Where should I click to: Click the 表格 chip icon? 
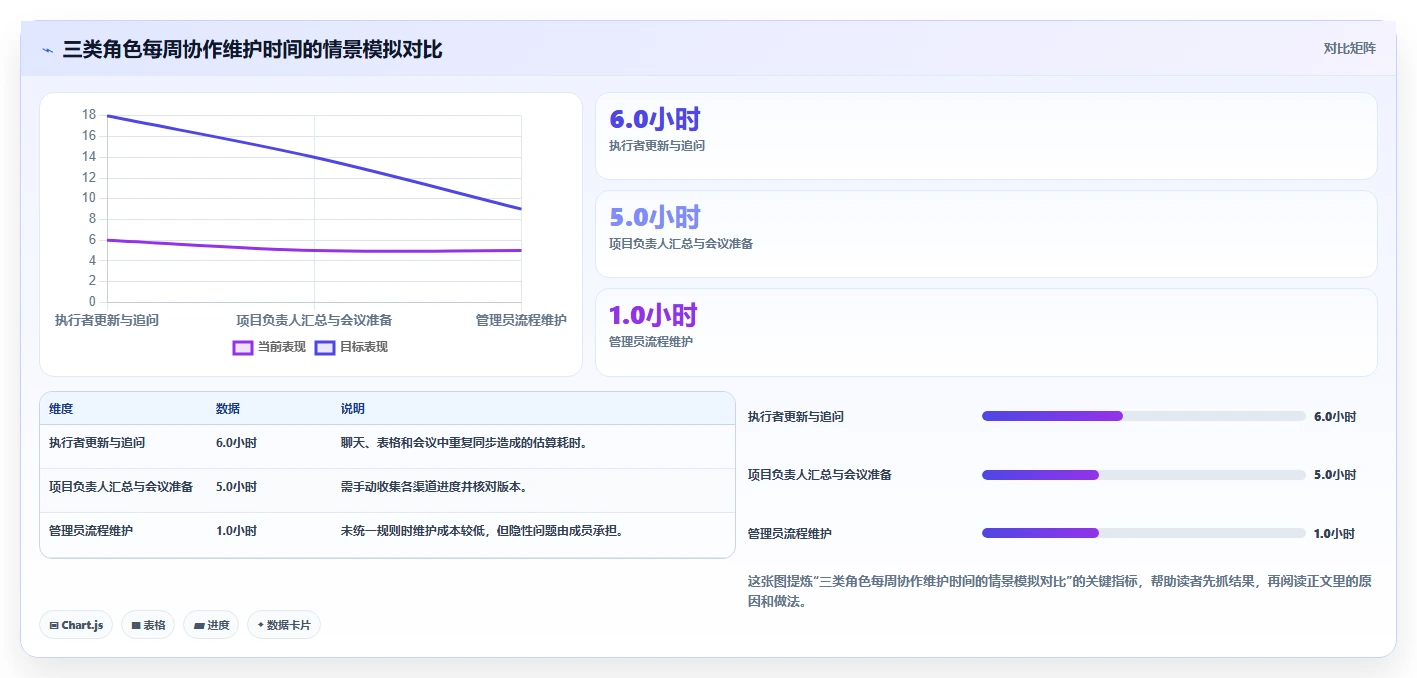coord(136,625)
